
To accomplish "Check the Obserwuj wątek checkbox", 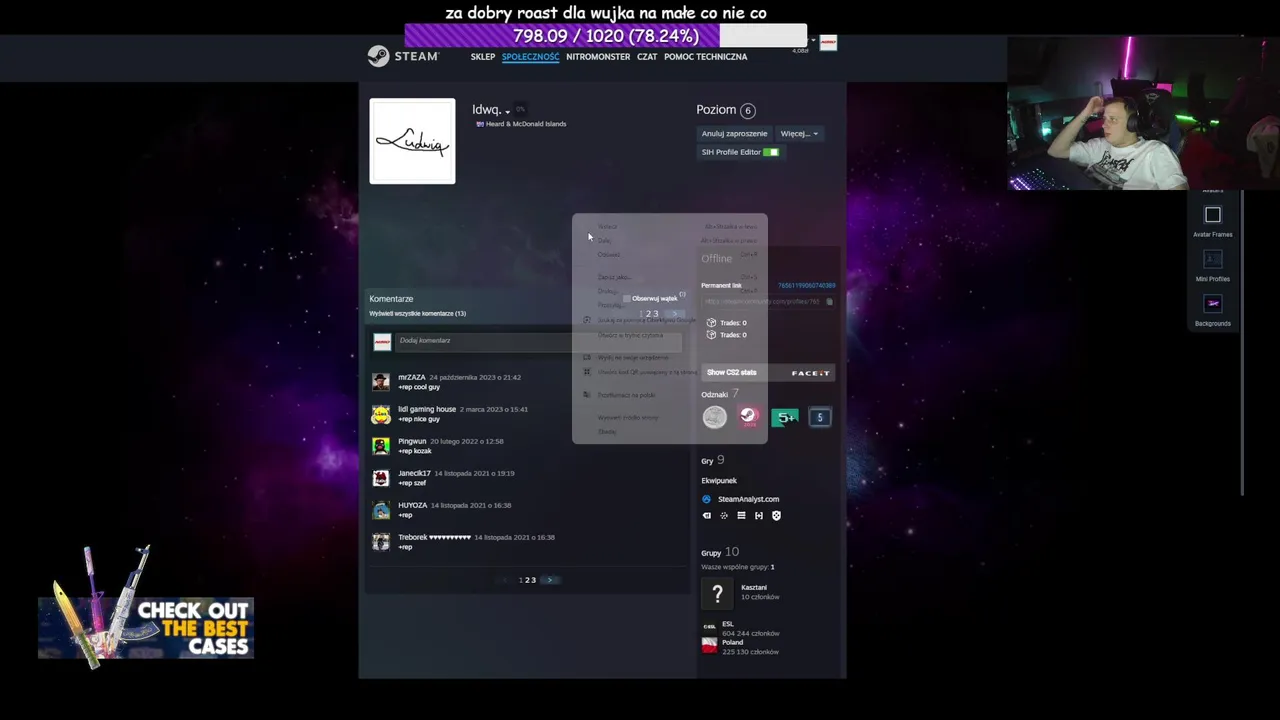I will click(x=627, y=298).
